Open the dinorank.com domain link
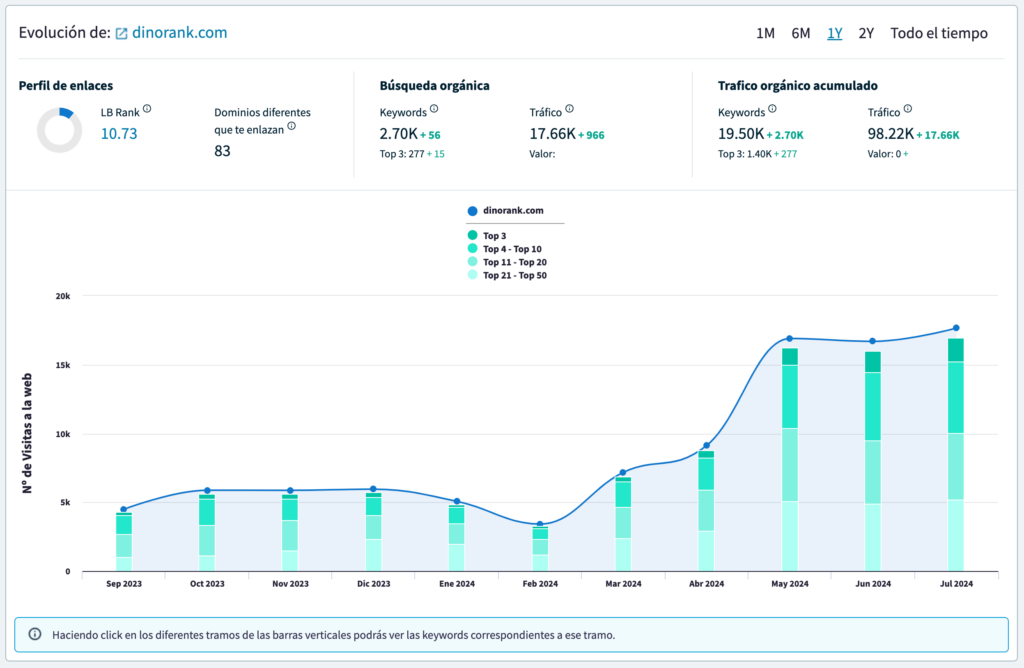 pos(179,33)
